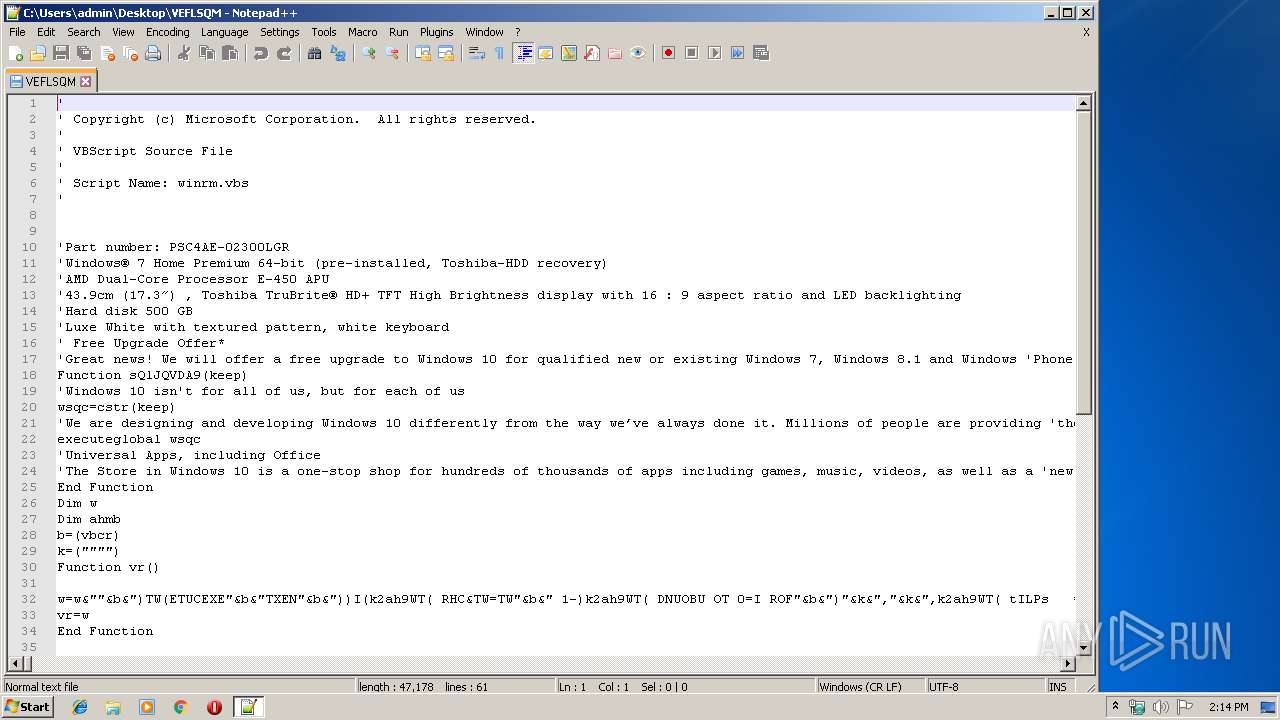Click the vertical scrollbar up arrow
Screen dimensions: 1280x720
pos(1083,103)
